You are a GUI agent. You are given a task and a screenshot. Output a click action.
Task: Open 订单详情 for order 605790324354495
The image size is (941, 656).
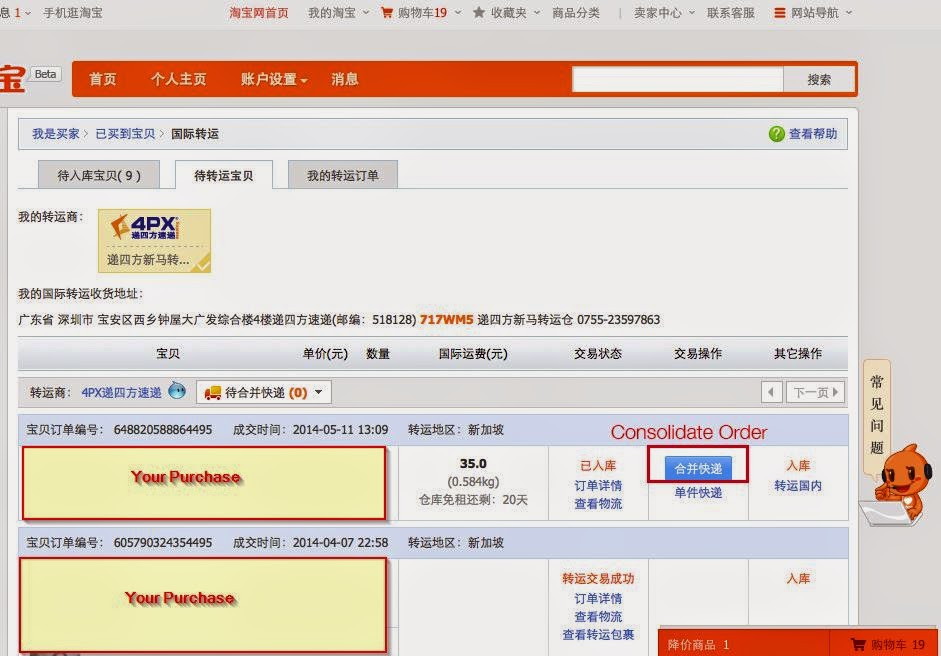tap(598, 598)
